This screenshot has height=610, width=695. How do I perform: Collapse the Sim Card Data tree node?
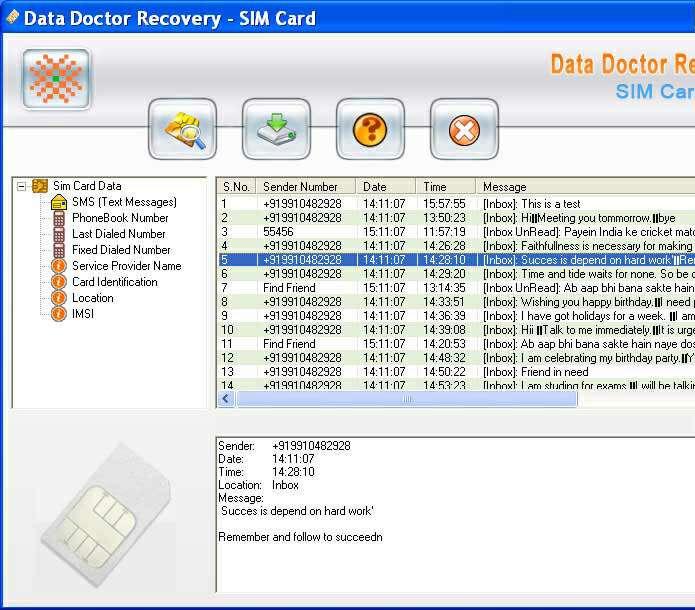(x=21, y=186)
